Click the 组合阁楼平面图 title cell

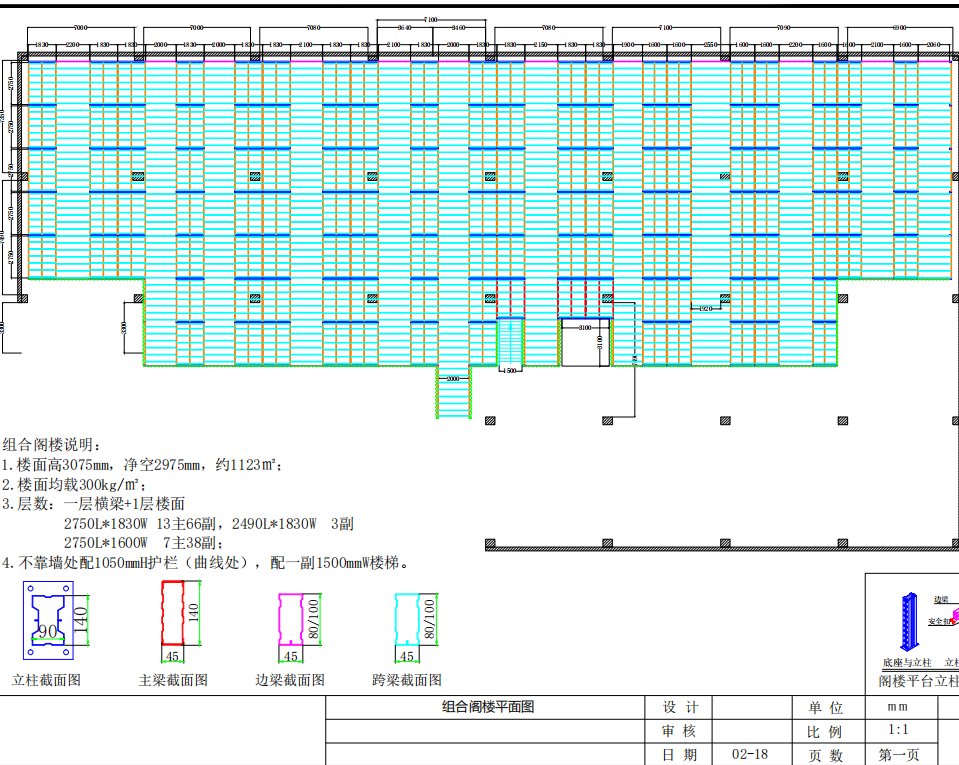488,707
